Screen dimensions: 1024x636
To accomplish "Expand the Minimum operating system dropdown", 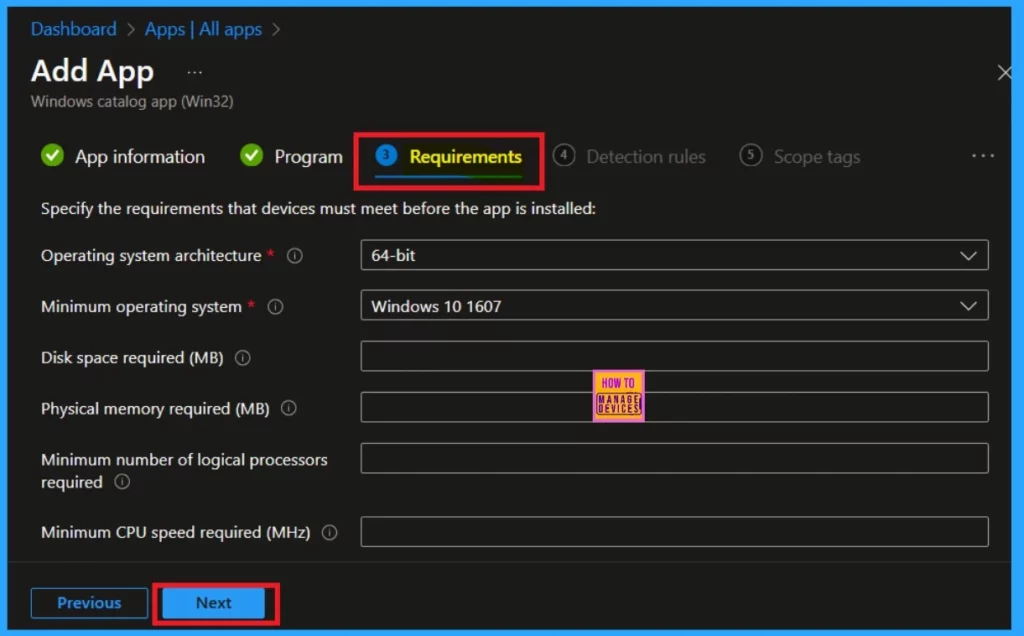I will pyautogui.click(x=674, y=306).
